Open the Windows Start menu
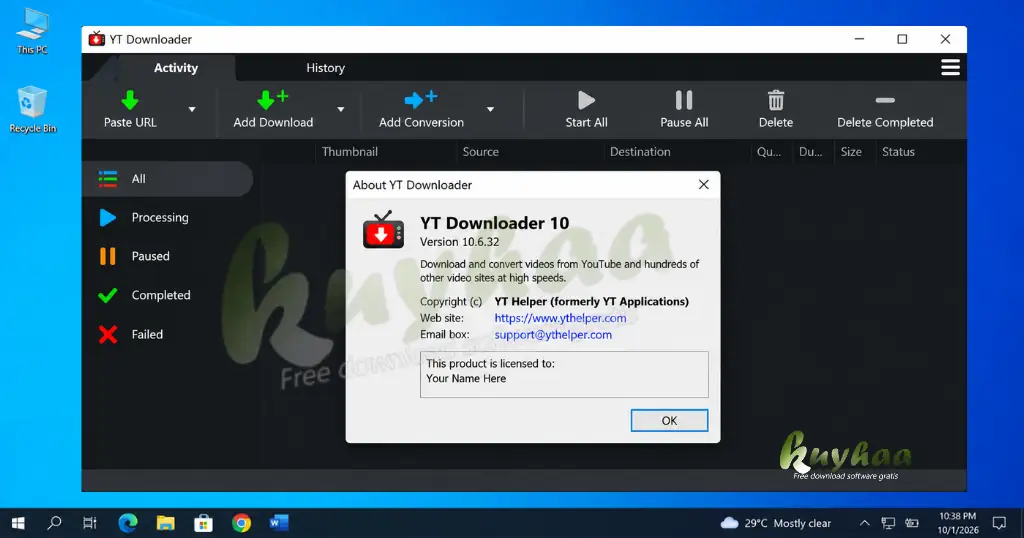This screenshot has height=538, width=1024. click(x=18, y=523)
